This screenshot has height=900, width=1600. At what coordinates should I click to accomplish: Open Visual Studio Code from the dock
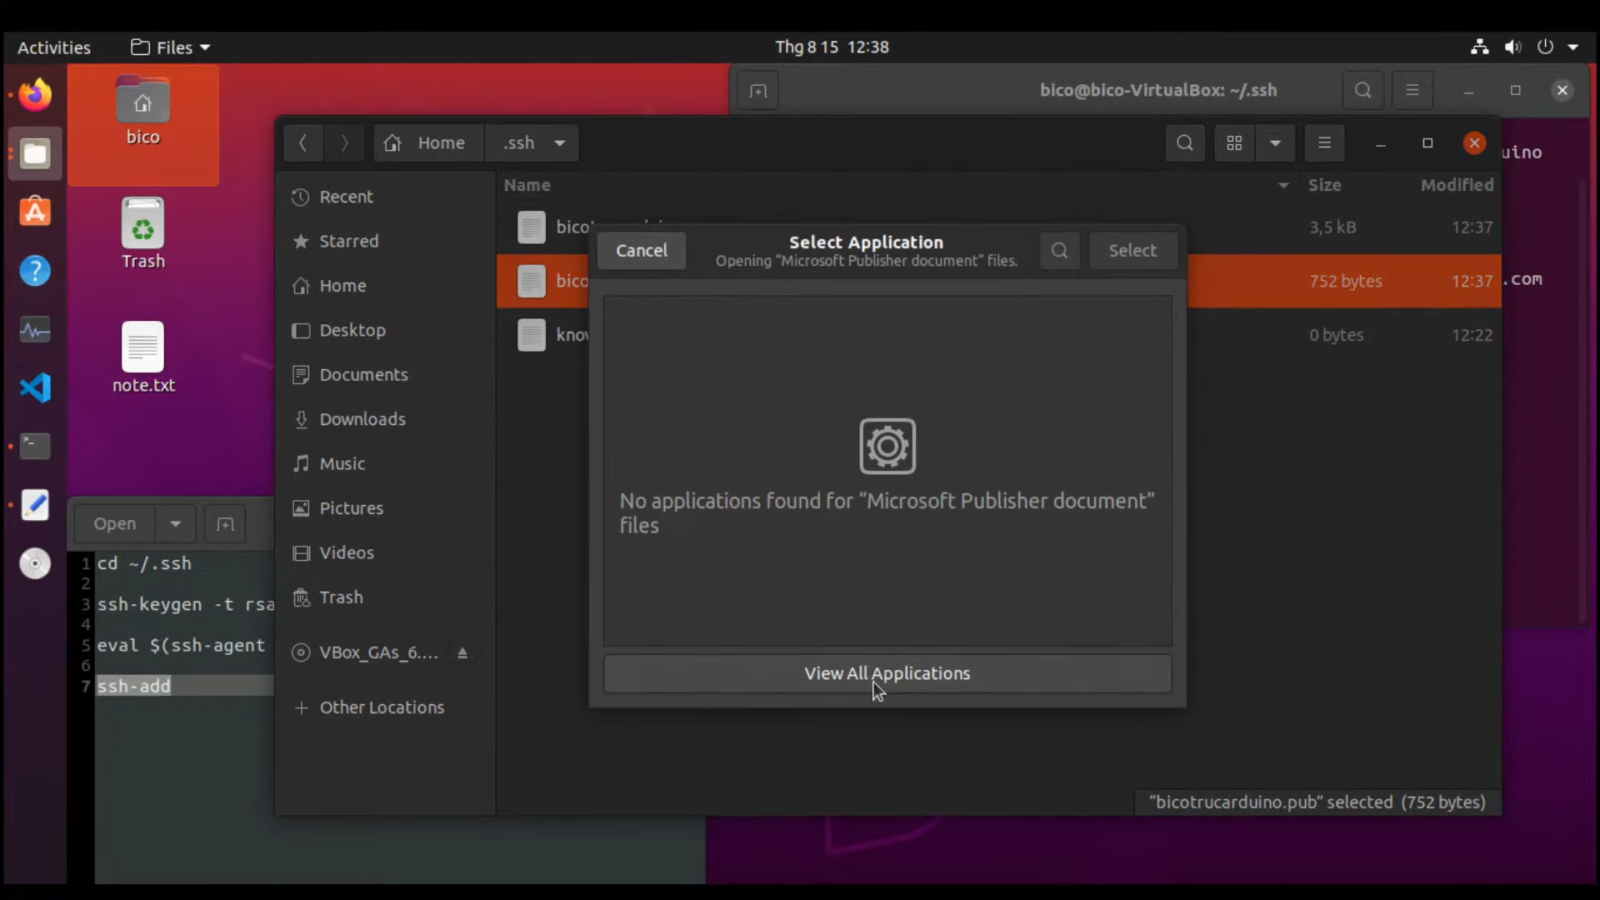(34, 387)
